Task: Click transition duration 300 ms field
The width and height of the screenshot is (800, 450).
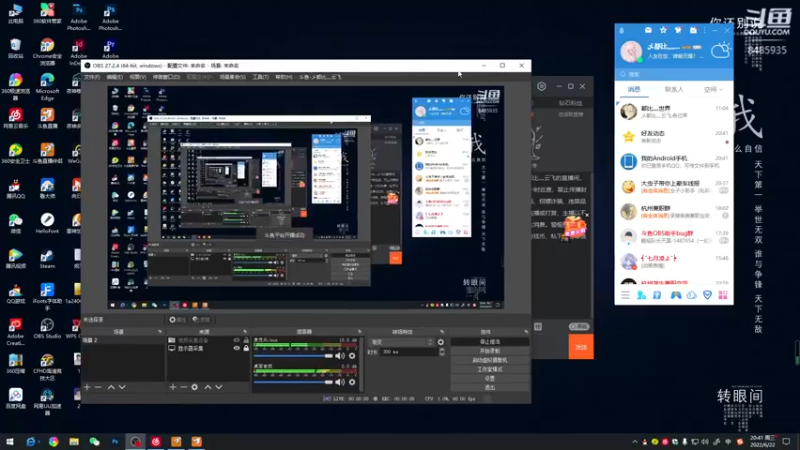Action: 410,352
